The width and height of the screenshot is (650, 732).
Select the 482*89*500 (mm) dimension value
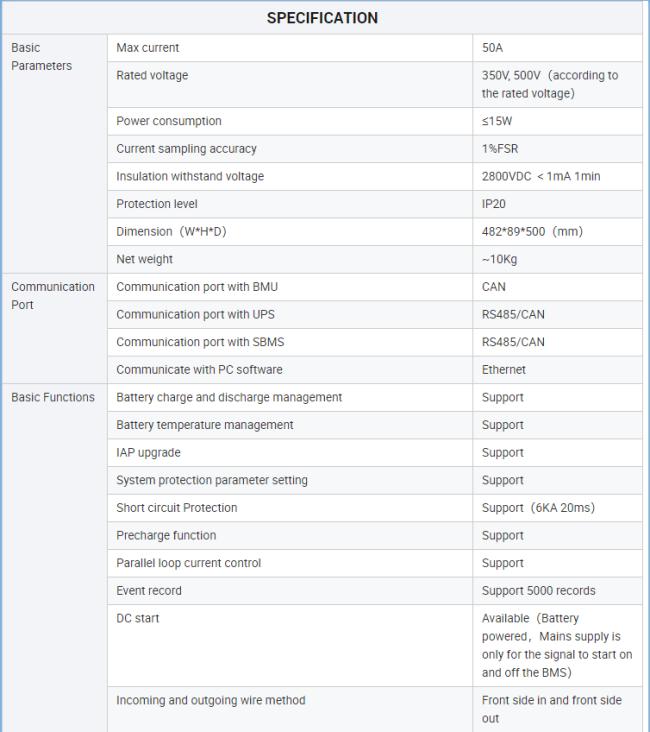point(532,232)
